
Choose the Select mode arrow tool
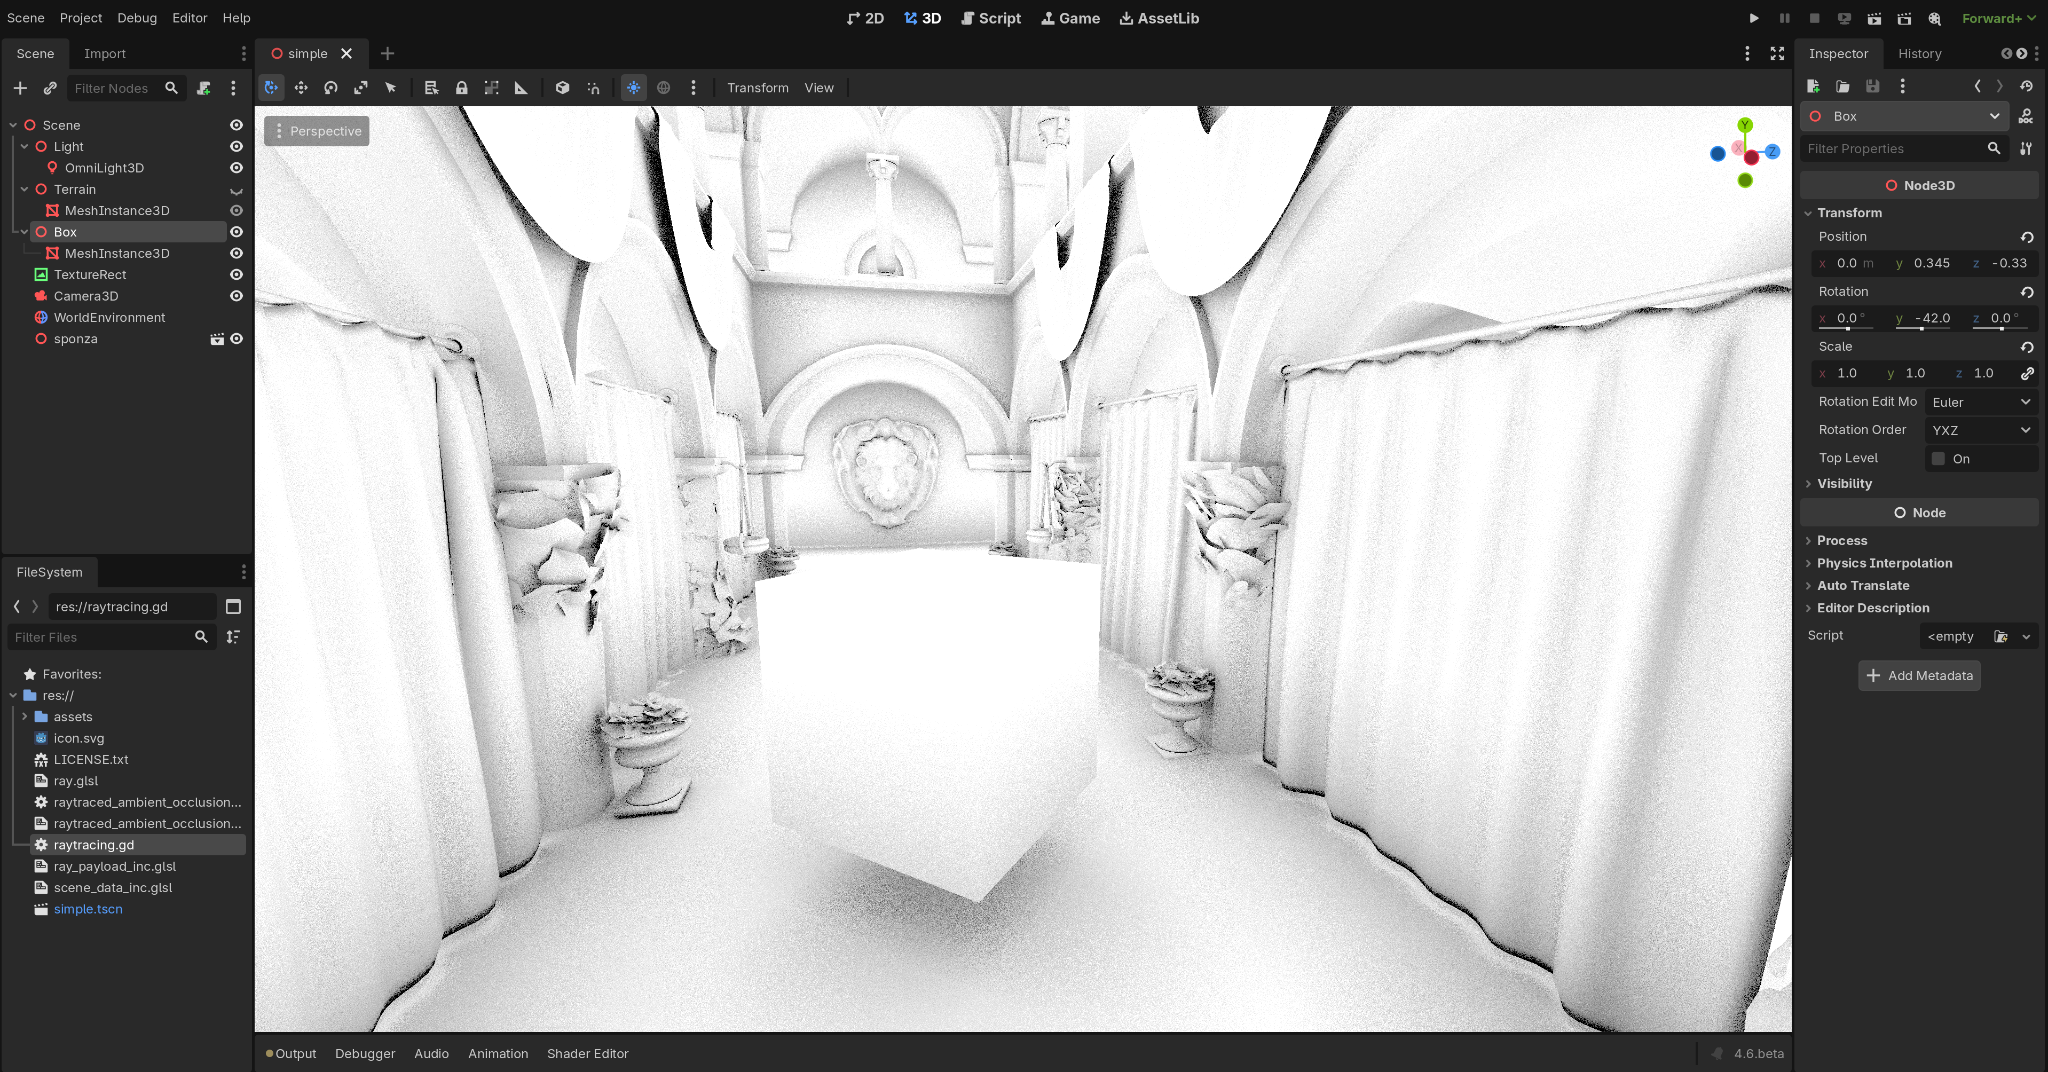pos(391,88)
